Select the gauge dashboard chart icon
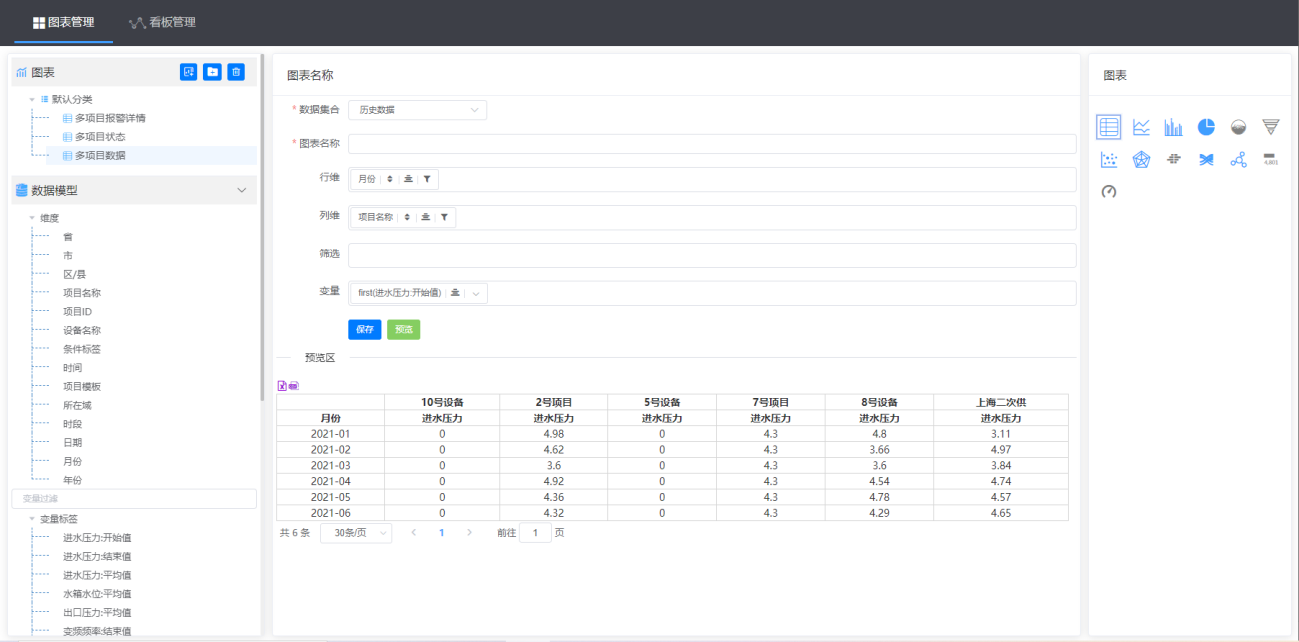This screenshot has height=642, width=1299. (x=1108, y=191)
